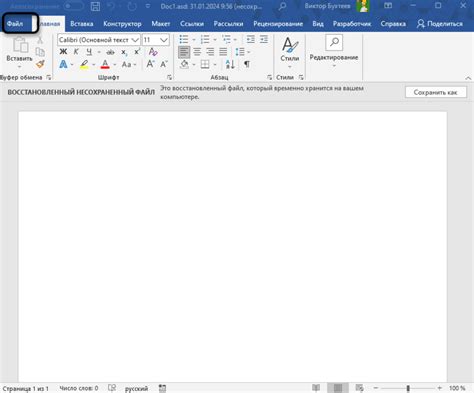474x393 pixels.
Task: Open the Файл tab
Action: click(15, 24)
